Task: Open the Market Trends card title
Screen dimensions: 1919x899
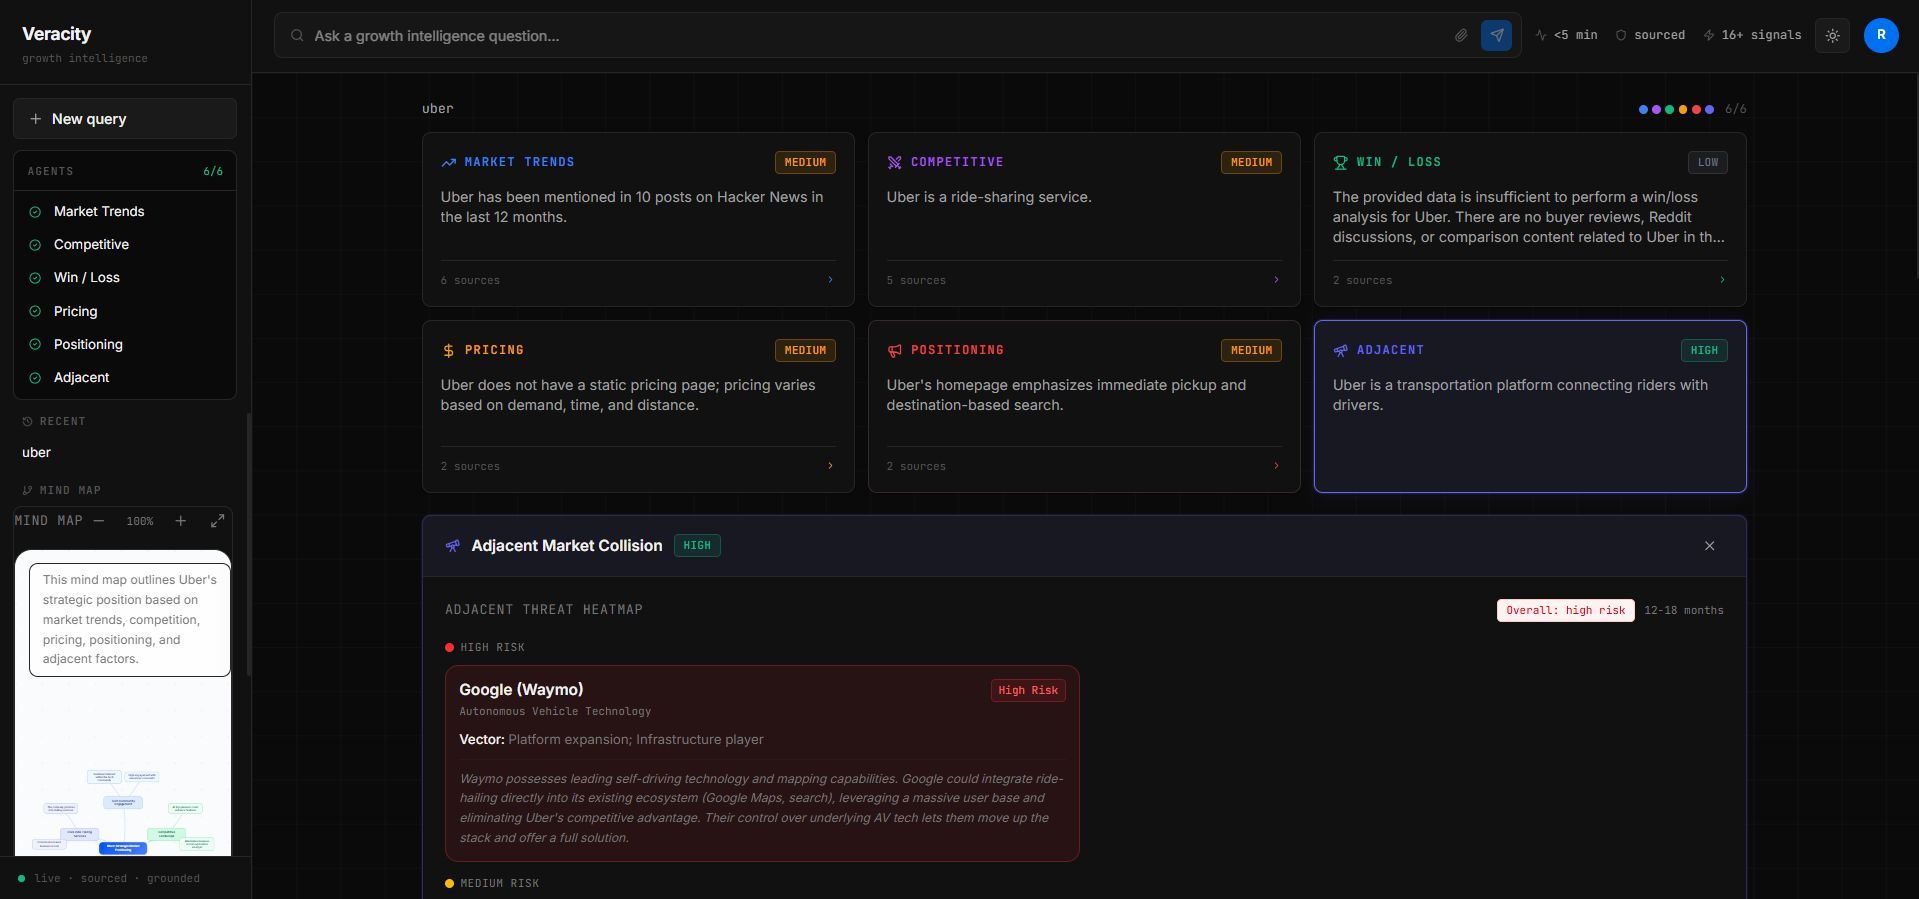Action: point(519,162)
